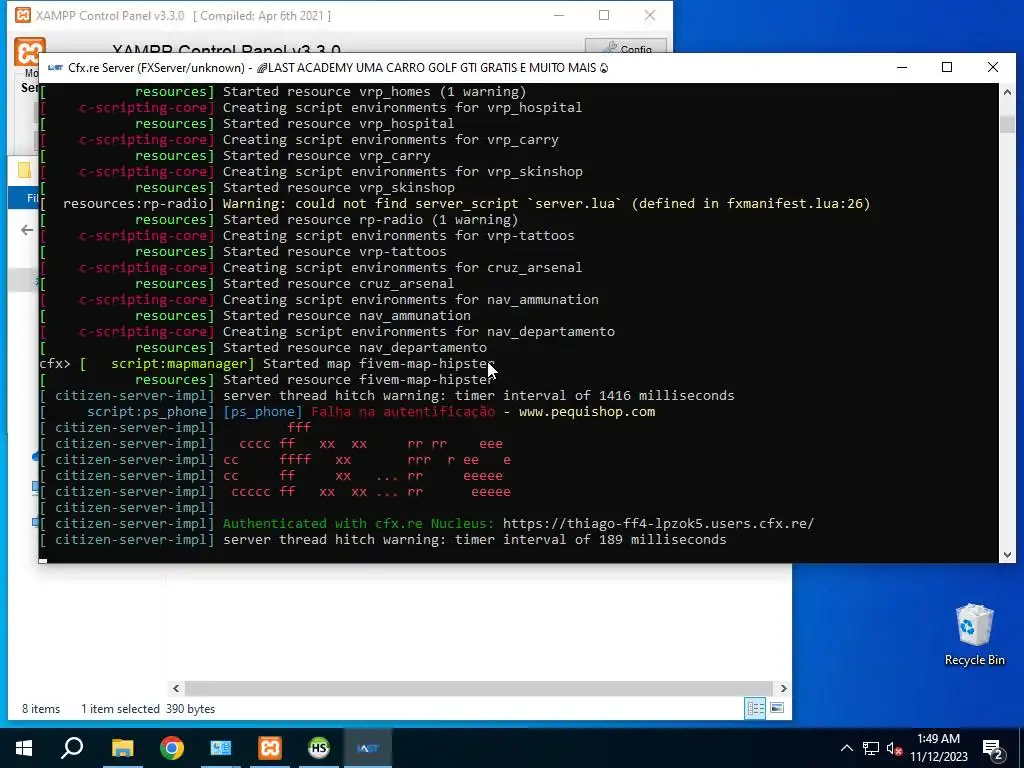Show hidden system tray icons
Screen dimensions: 1024x768
pyautogui.click(x=846, y=748)
